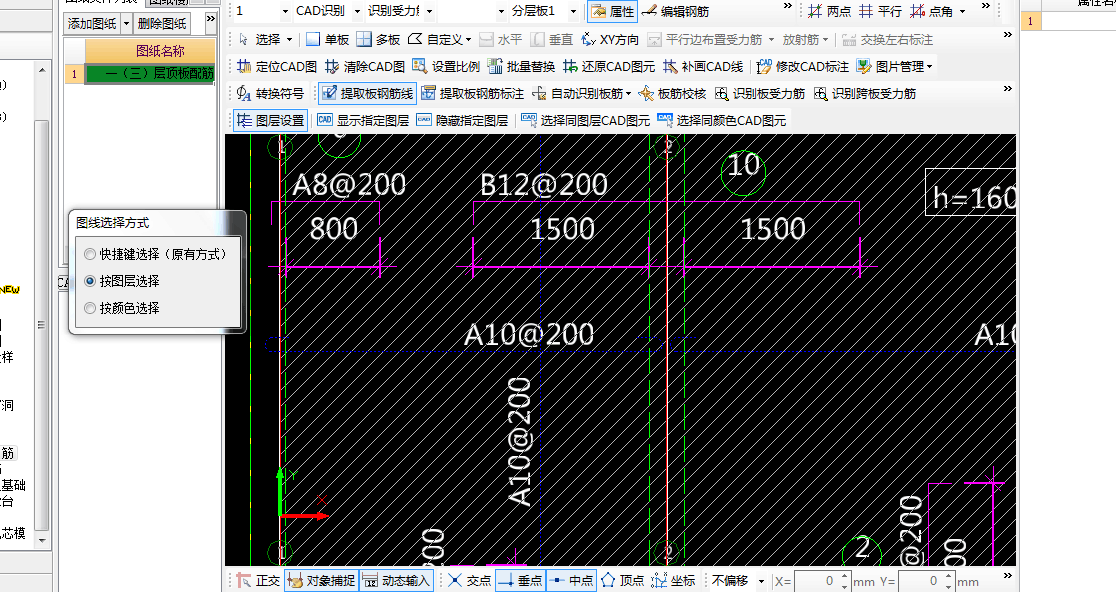Expand layer toolbar overflow chevron near 识别跨板受力筋
Screen dimensions: 1116x592
pos(1007,89)
